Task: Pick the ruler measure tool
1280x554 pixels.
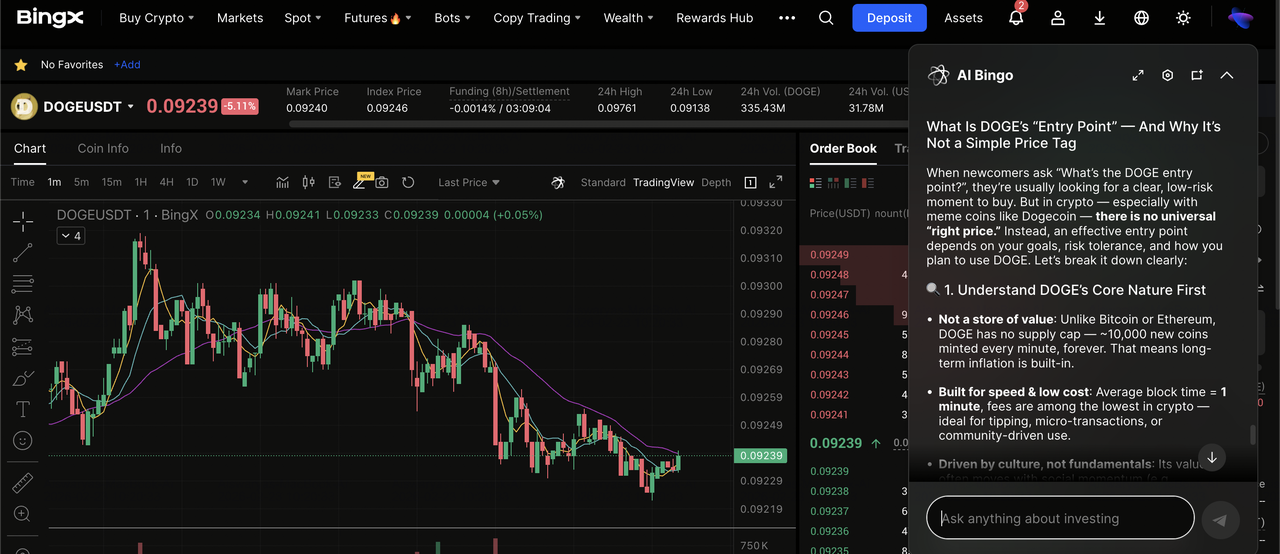Action: (22, 483)
